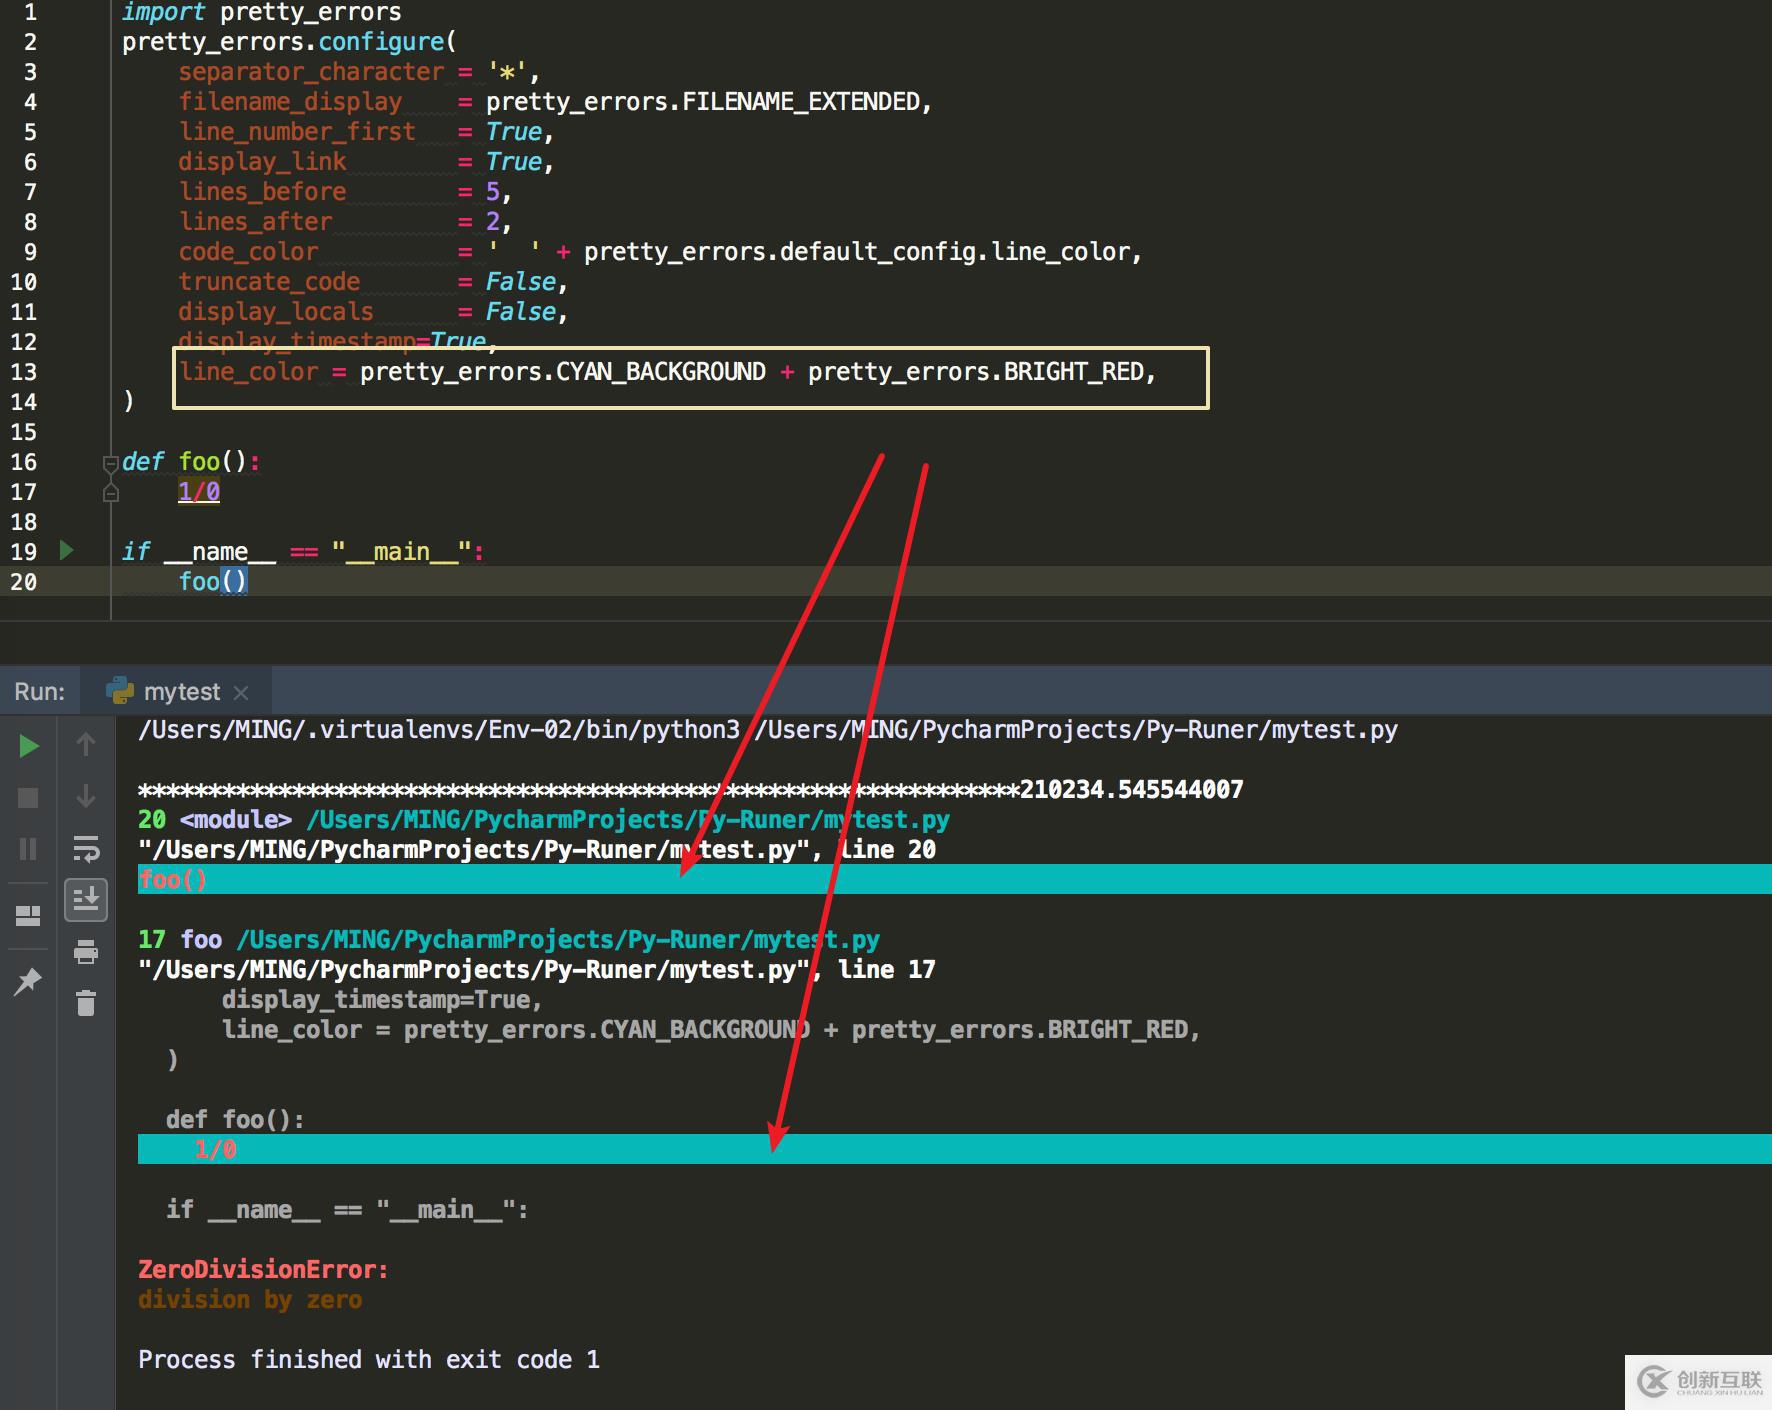The image size is (1772, 1410).
Task: Jump down the stack trace with down arrow
Action: tap(86, 796)
